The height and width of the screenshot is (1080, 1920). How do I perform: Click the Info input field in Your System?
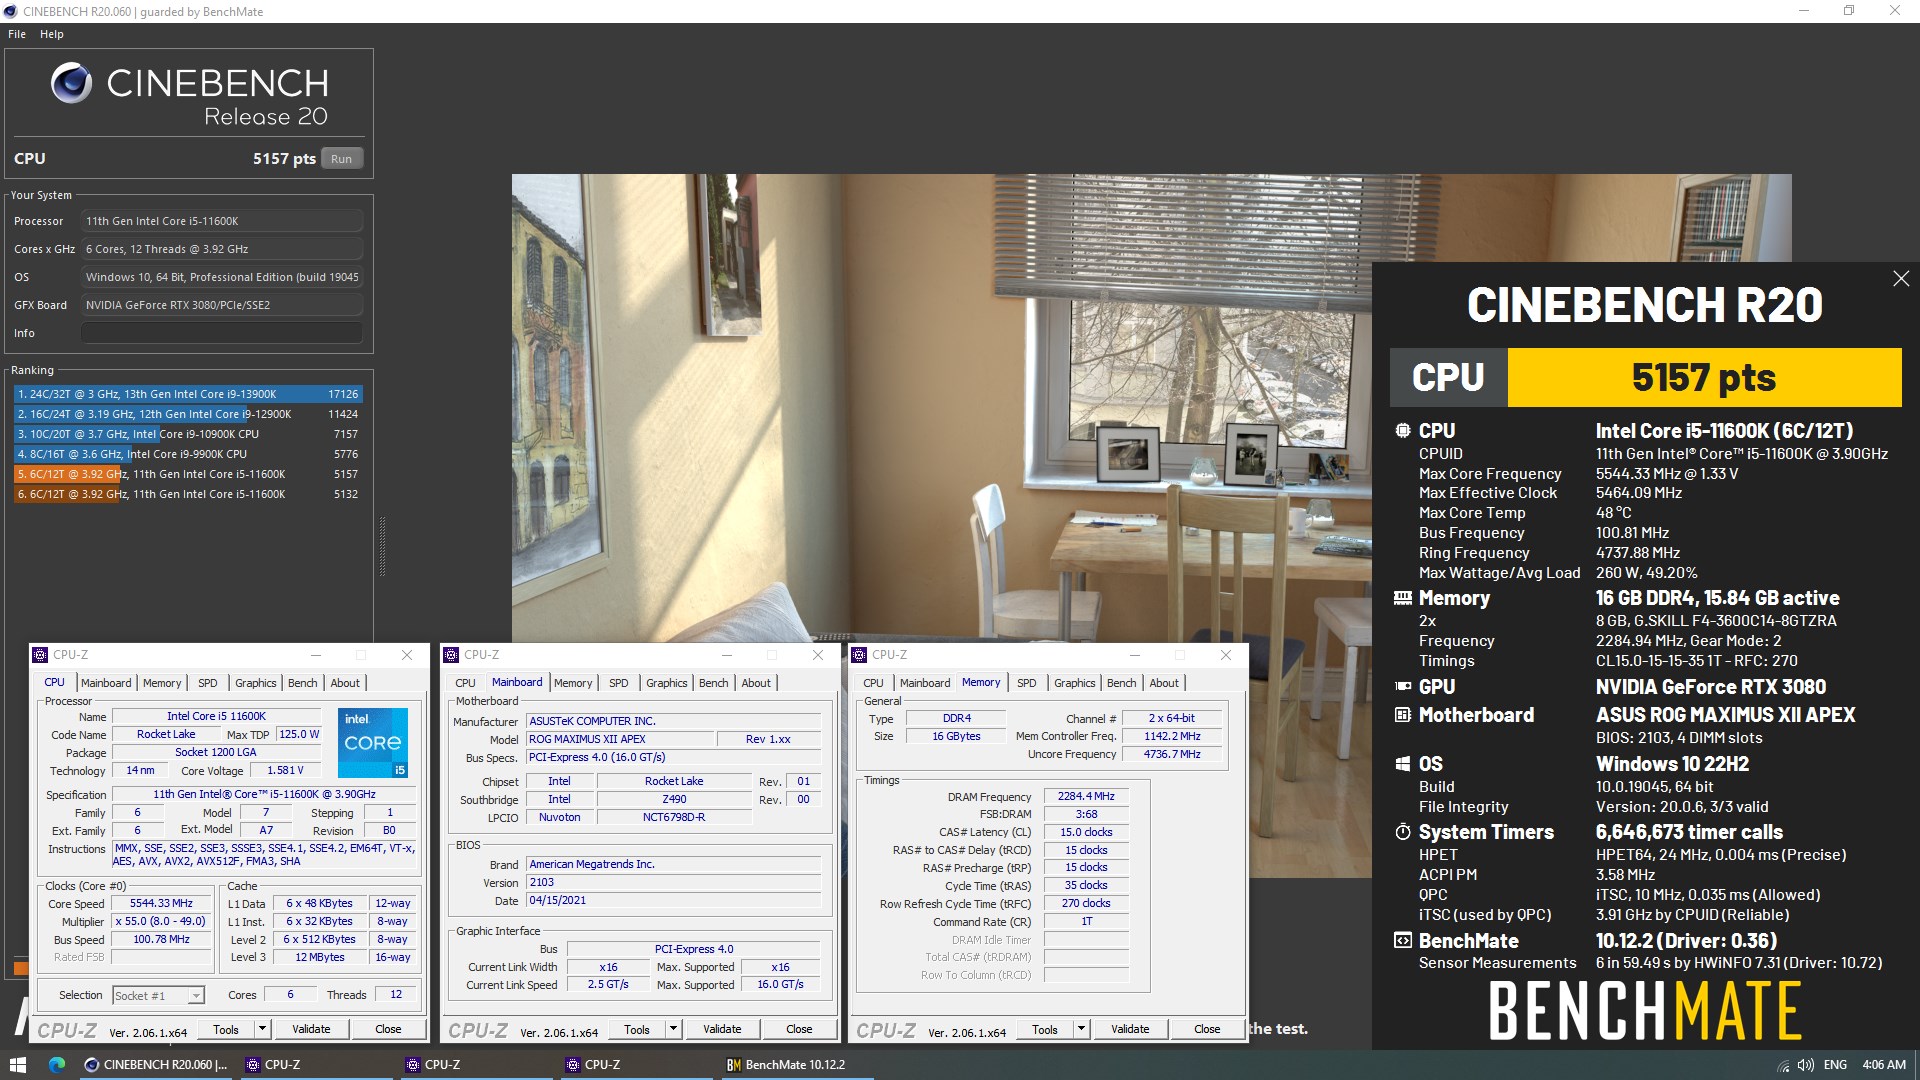222,333
